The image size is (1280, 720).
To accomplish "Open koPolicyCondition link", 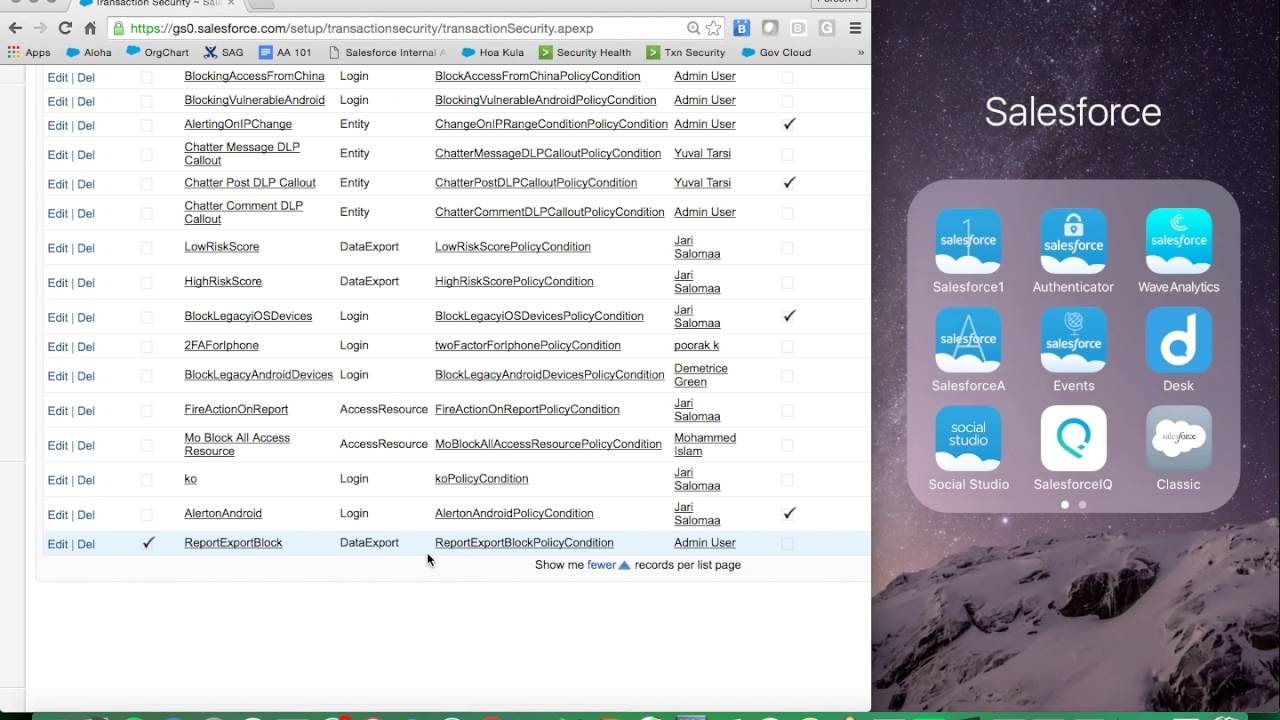I will tap(481, 479).
